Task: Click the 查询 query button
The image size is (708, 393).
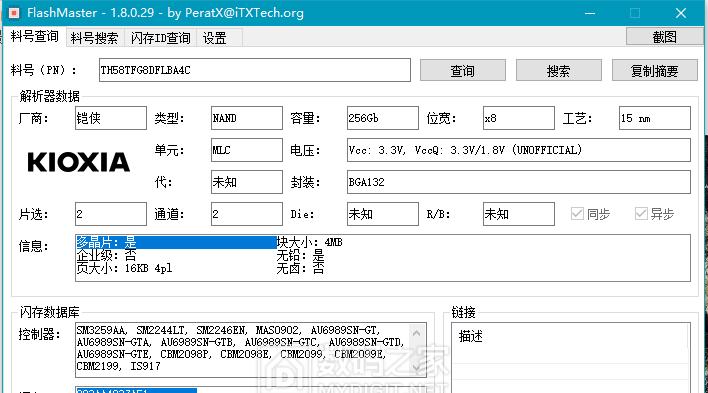Action: [462, 70]
